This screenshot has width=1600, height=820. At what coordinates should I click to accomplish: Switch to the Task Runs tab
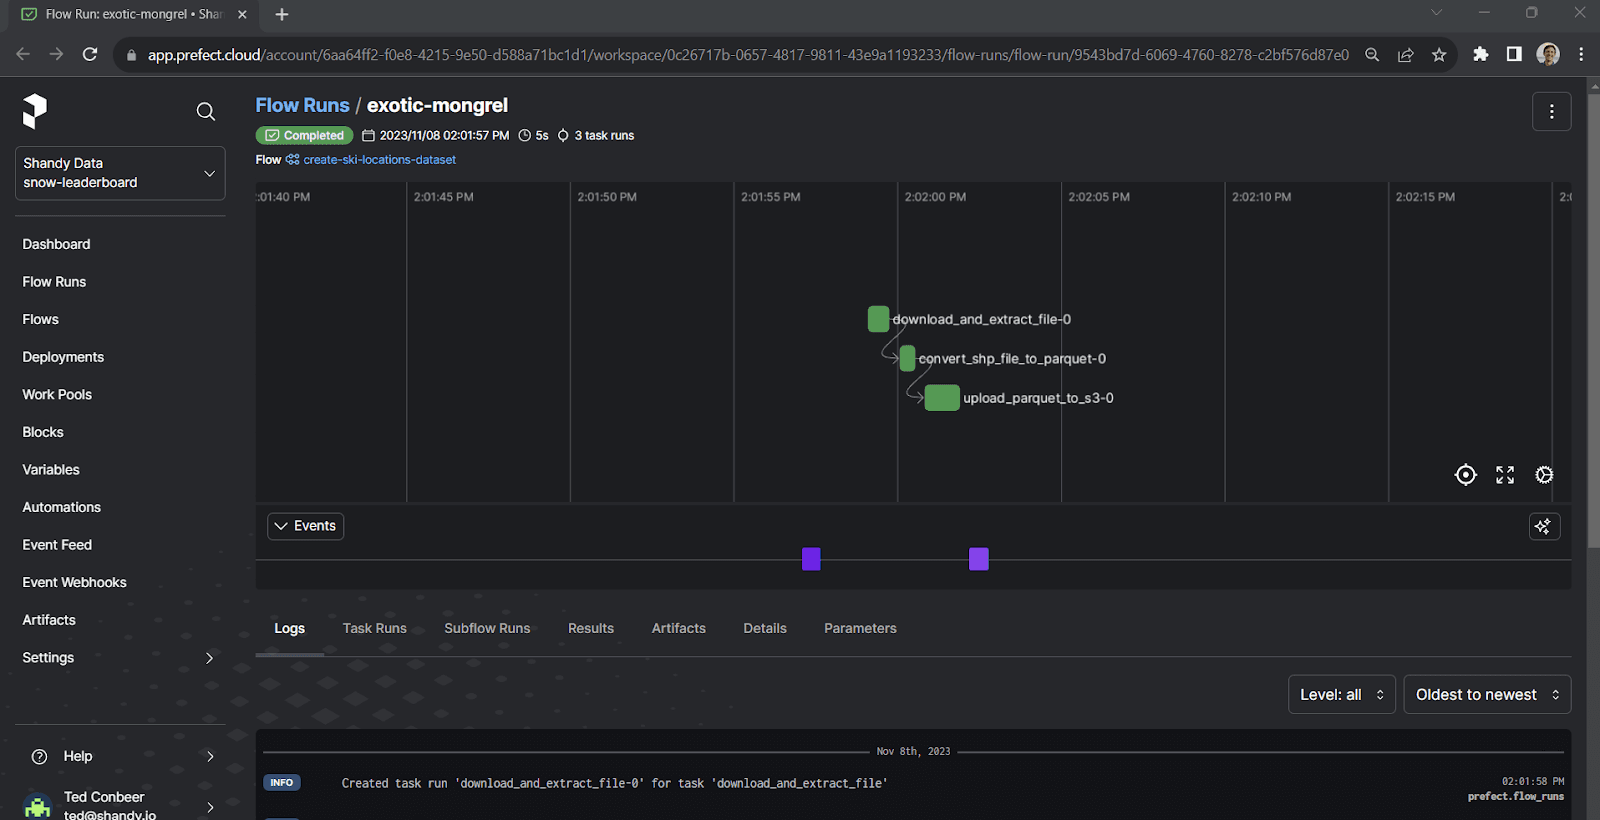tap(374, 628)
